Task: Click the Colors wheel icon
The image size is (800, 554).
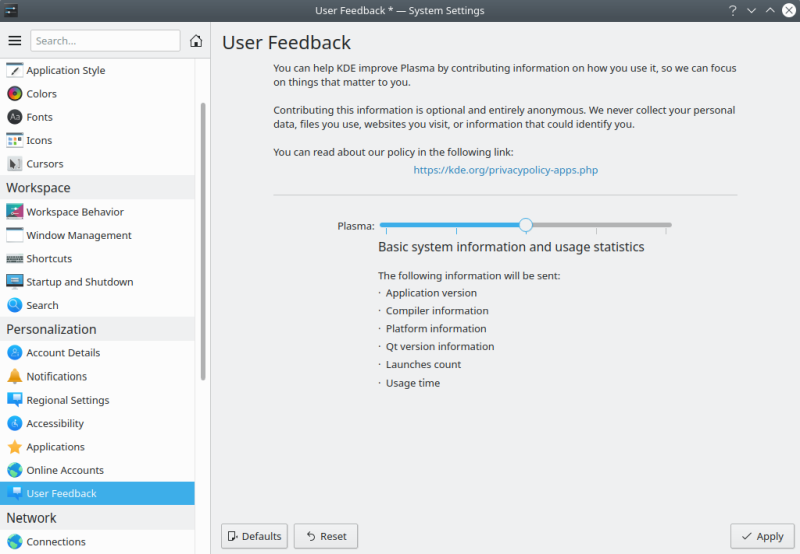Action: click(x=14, y=93)
